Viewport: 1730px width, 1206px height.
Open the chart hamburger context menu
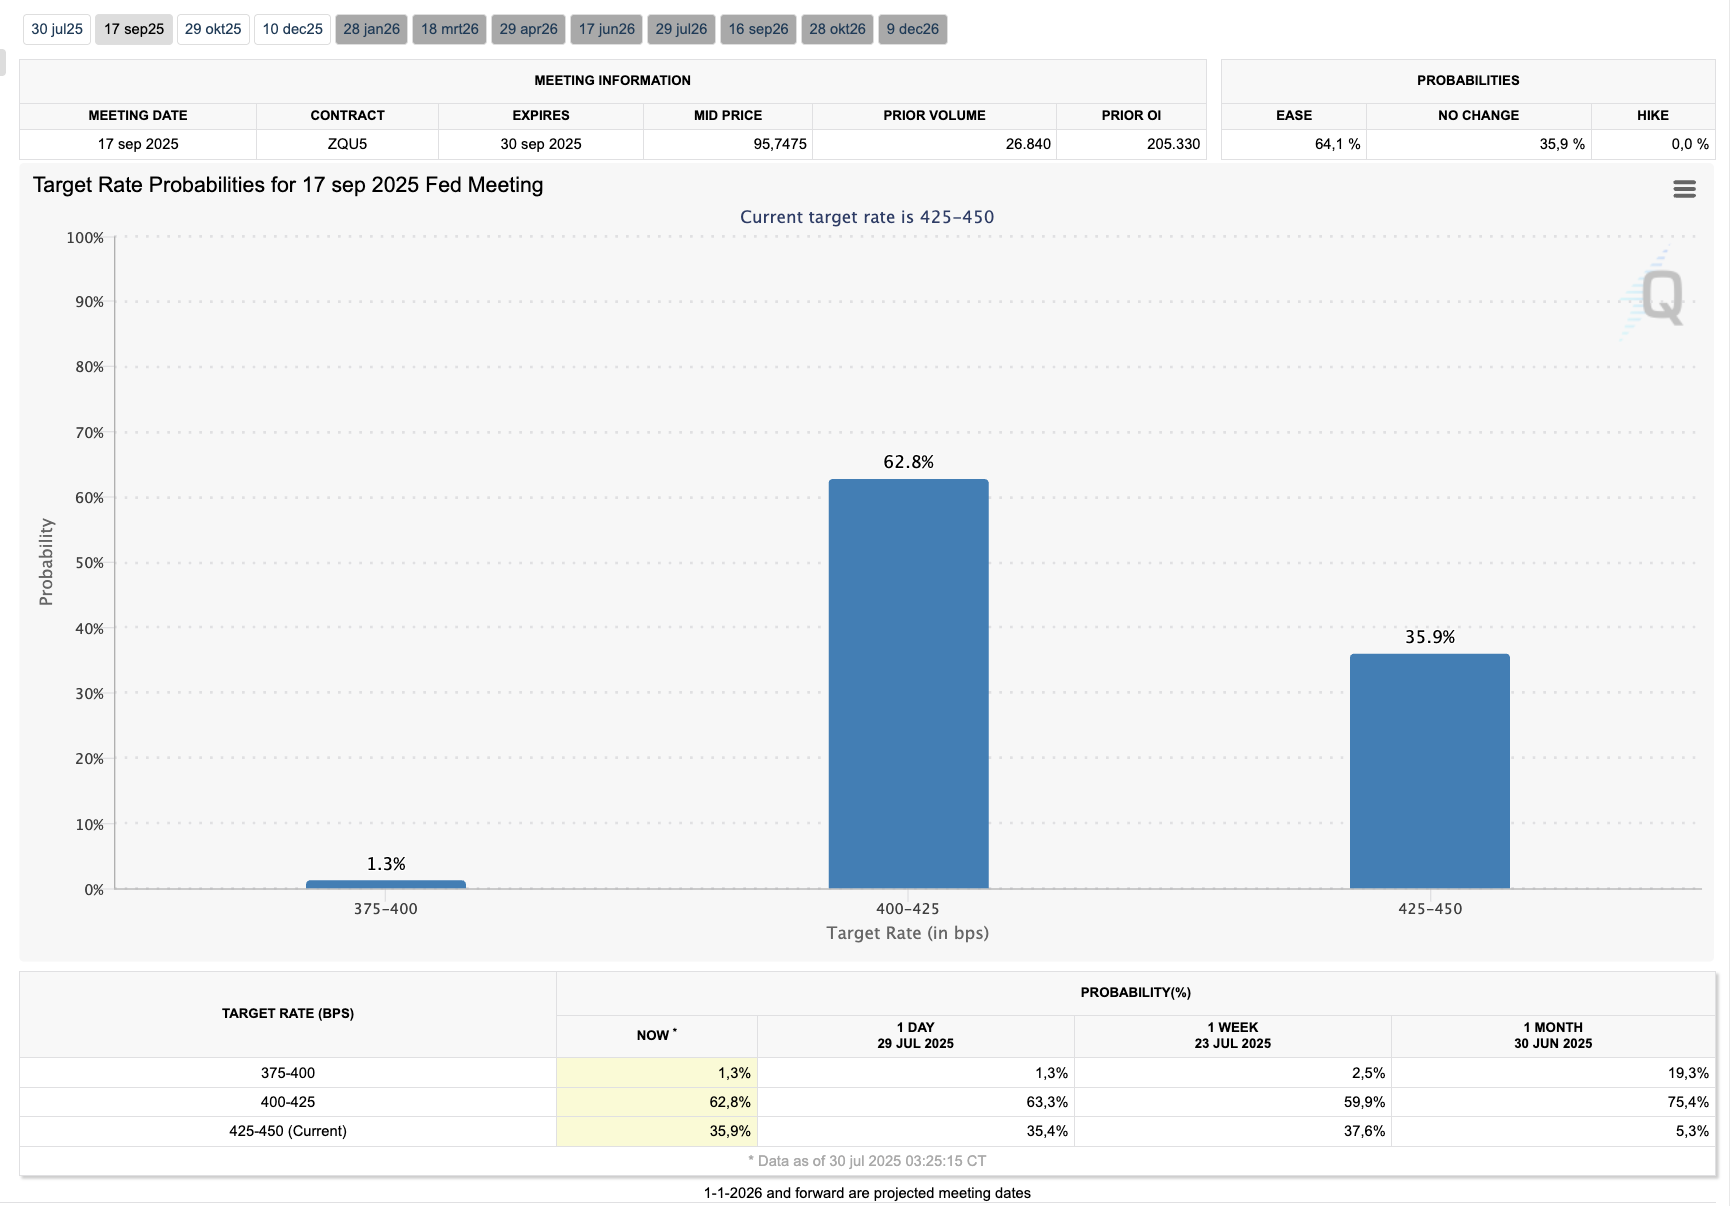1684,189
